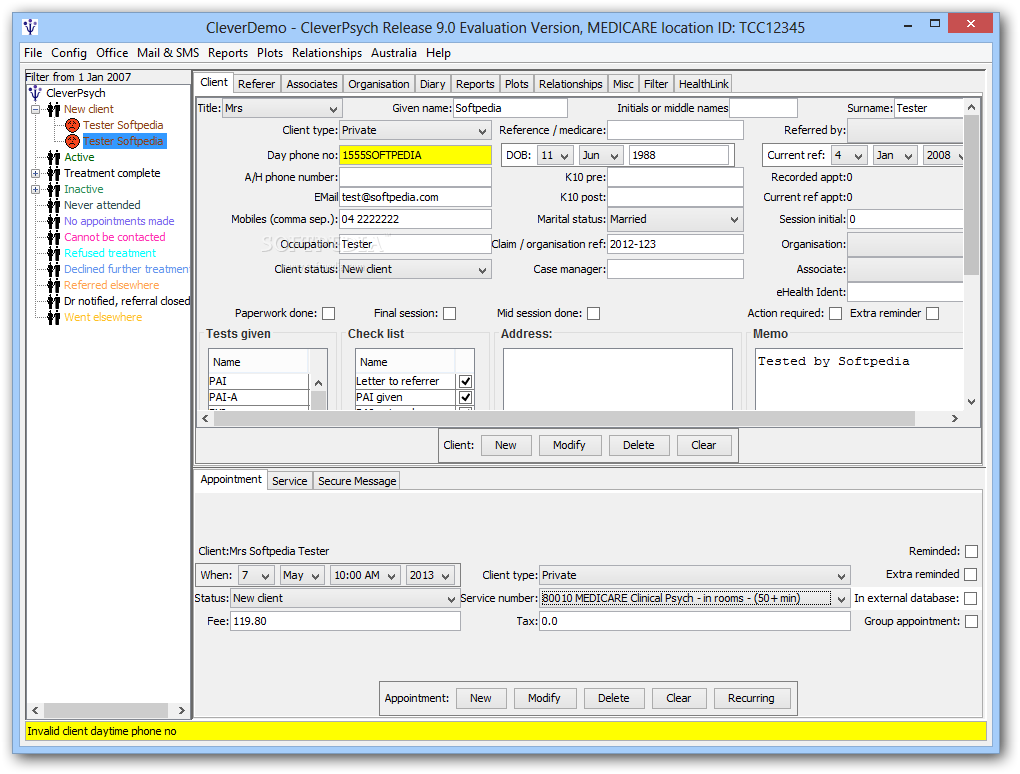Viewport: 1020px width, 774px height.
Task: Tick the Paperwork done checkbox
Action: (329, 314)
